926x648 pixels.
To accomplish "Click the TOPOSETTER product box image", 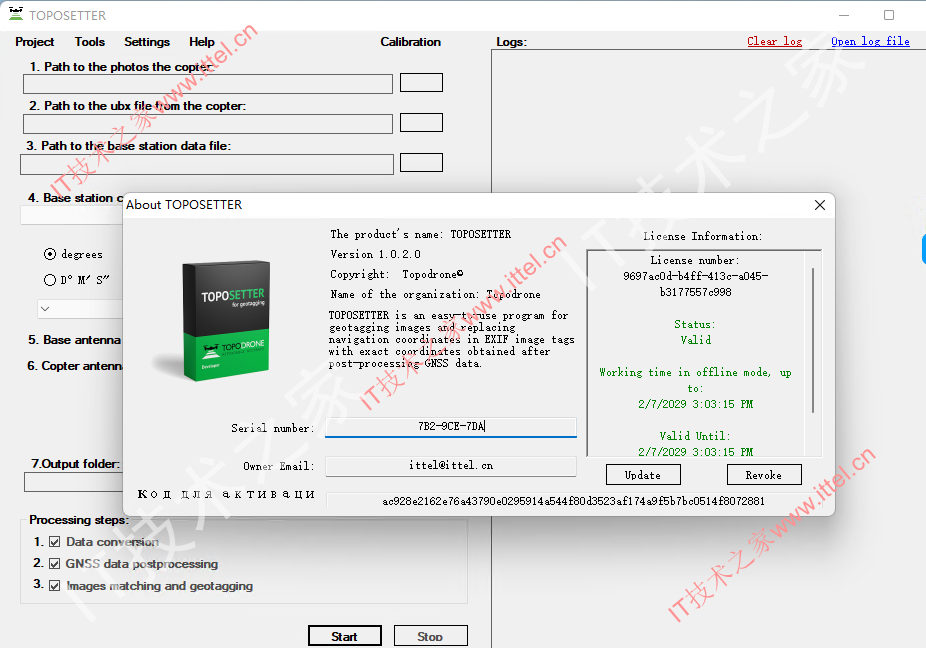I will pyautogui.click(x=226, y=321).
